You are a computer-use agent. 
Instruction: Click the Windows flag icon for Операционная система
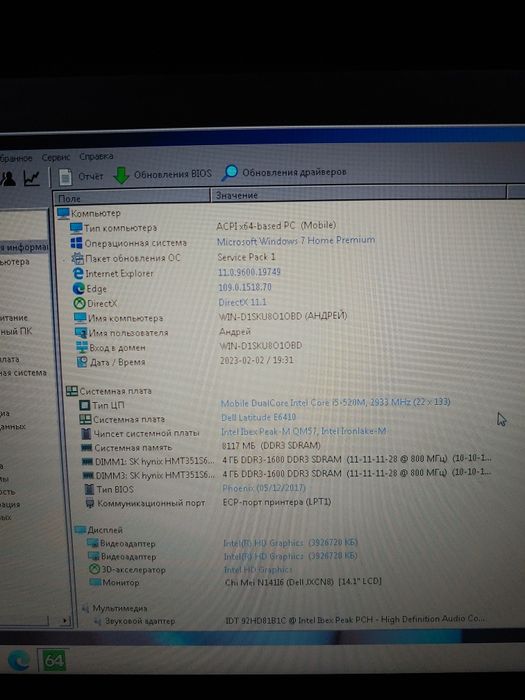coord(76,243)
